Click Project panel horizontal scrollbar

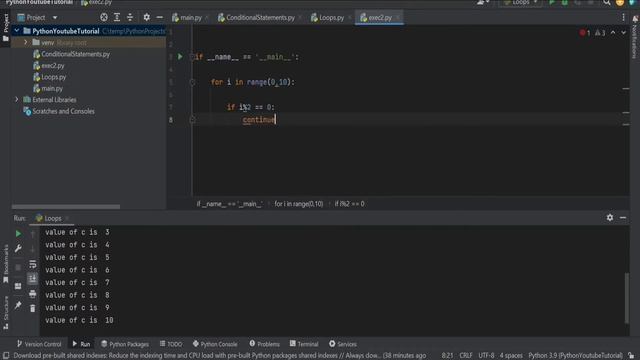[66, 207]
